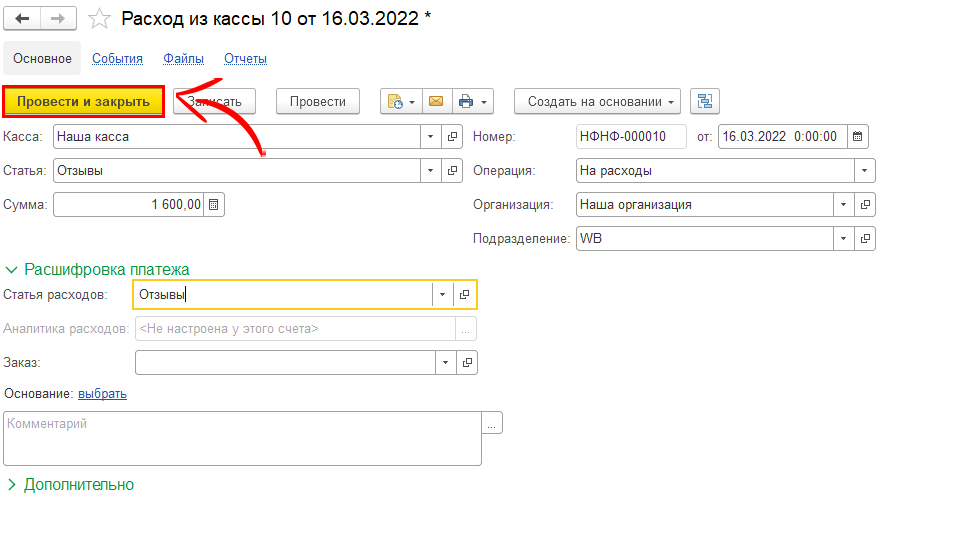This screenshot has height=560, width=960.
Task: Click the back navigation arrow
Action: (x=22, y=19)
